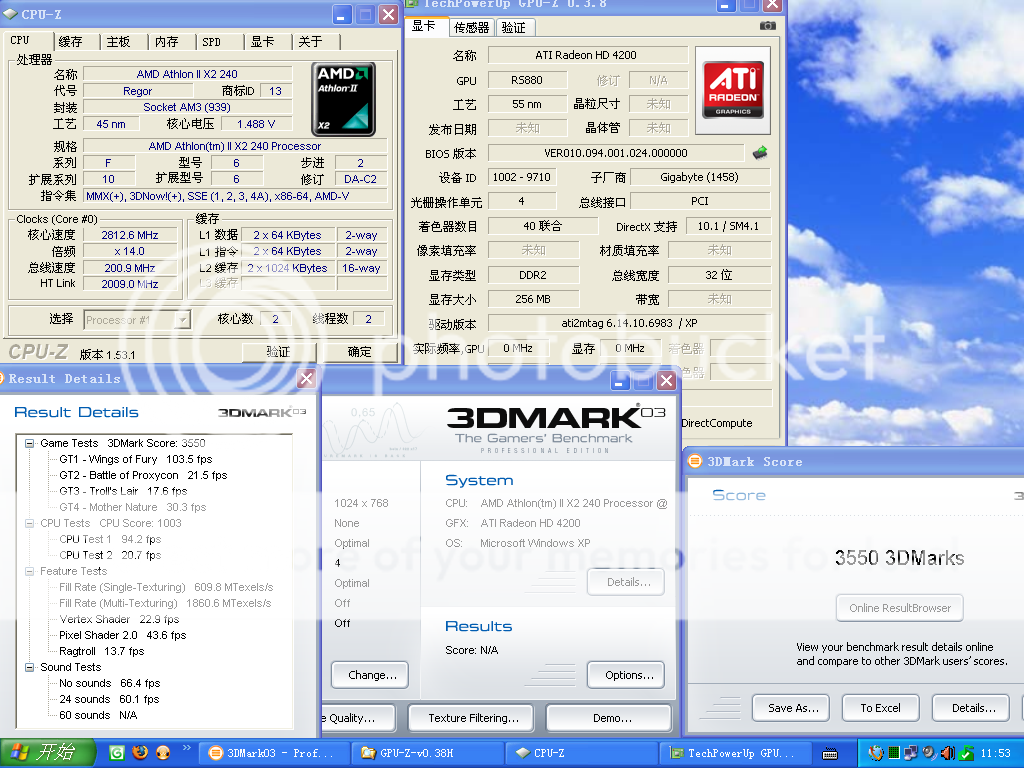Click the BIOS save chip icon in GPU-Z
The height and width of the screenshot is (768, 1024).
pos(760,153)
